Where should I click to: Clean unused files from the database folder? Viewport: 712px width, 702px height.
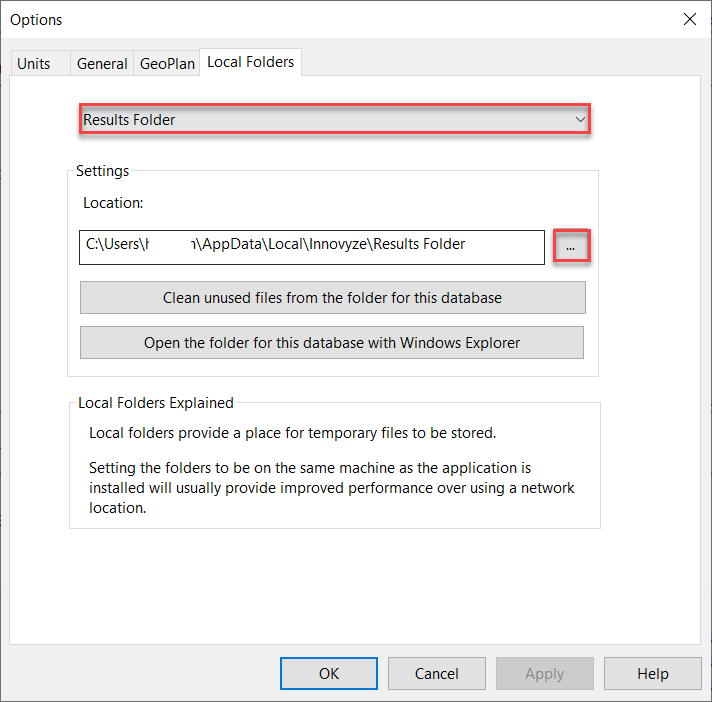click(332, 298)
